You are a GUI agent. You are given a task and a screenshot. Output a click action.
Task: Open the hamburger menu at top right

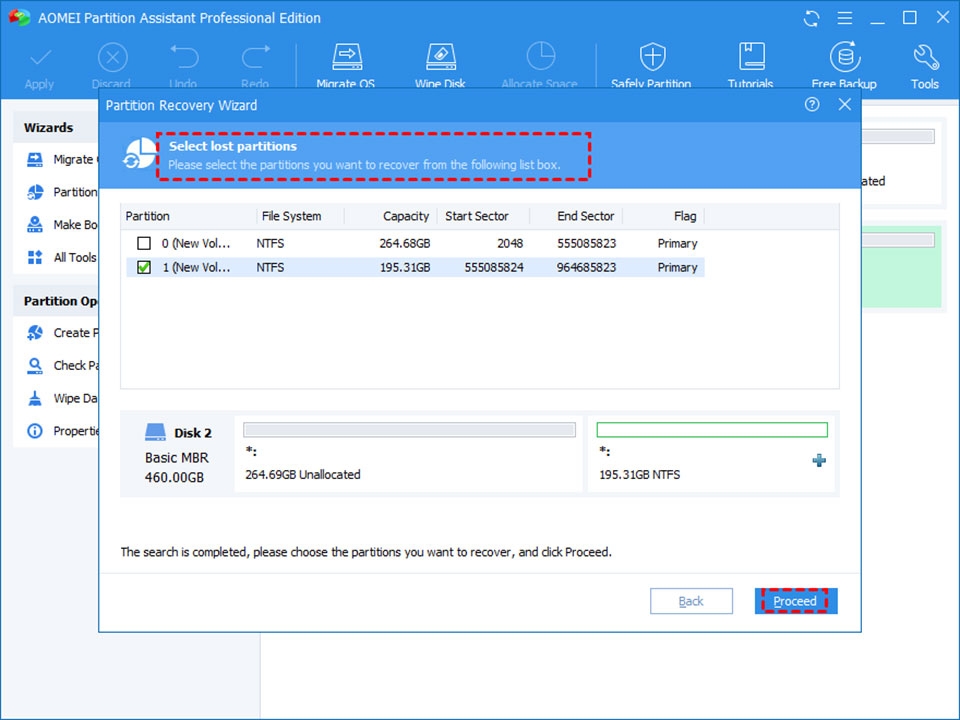tap(844, 17)
